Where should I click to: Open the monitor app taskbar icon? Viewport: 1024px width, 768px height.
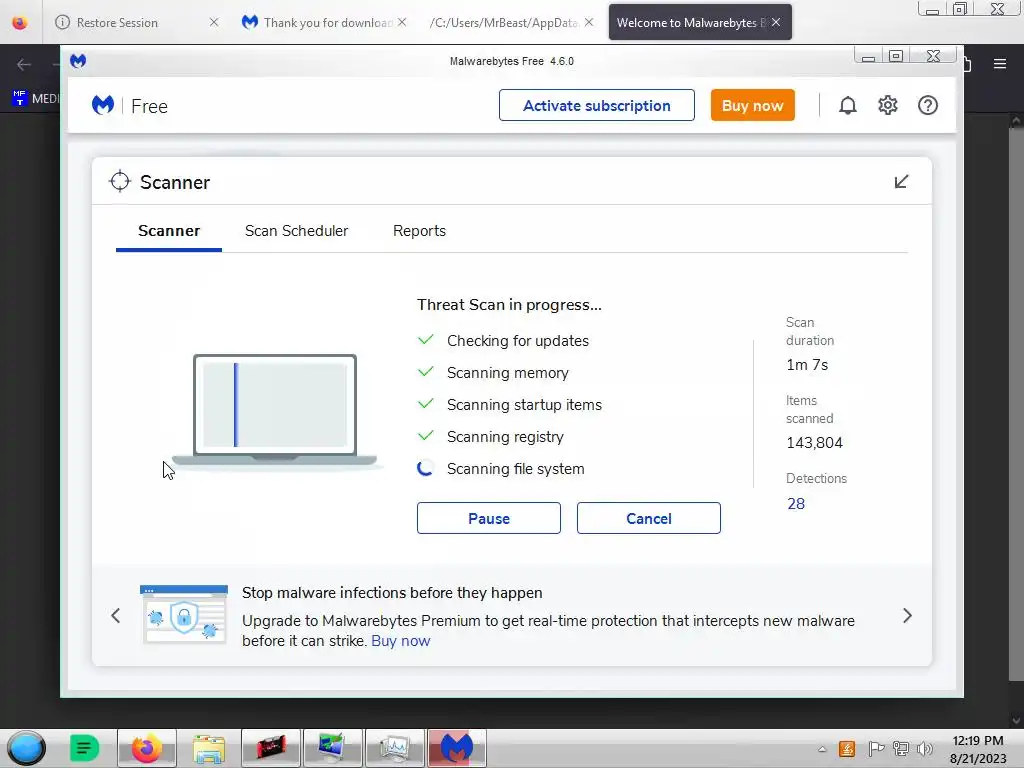332,748
